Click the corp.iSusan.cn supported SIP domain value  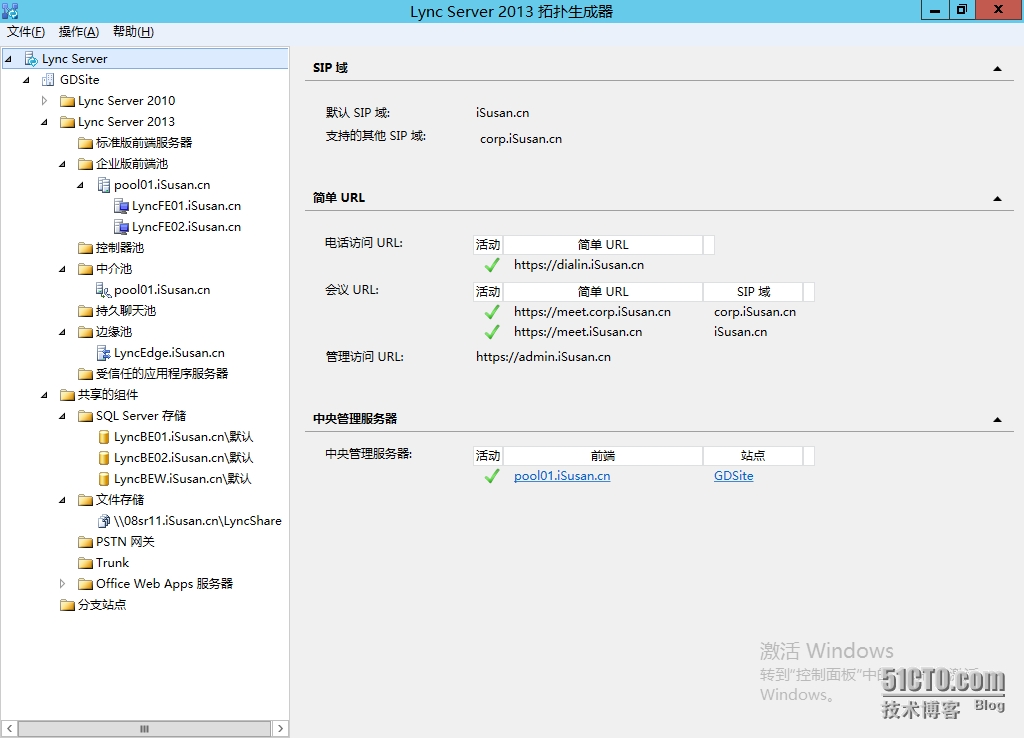pyautogui.click(x=520, y=139)
